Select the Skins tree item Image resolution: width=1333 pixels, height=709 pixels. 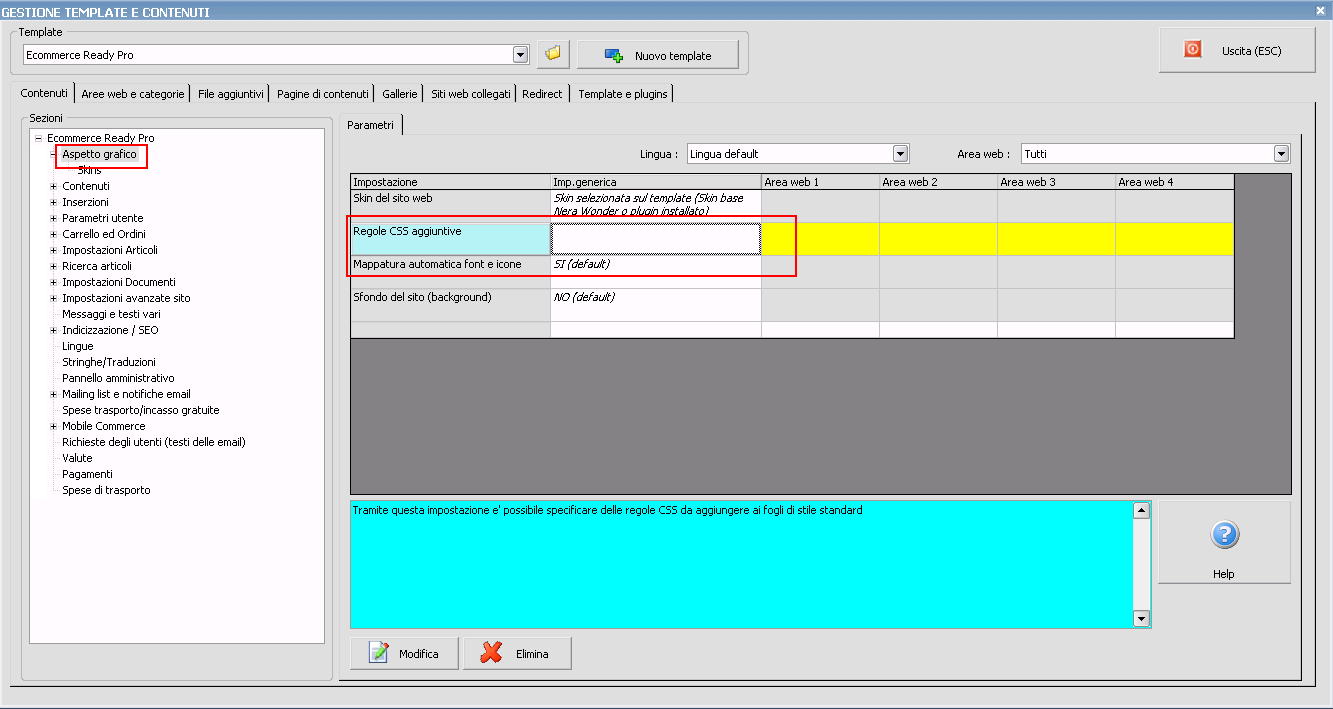[89, 170]
